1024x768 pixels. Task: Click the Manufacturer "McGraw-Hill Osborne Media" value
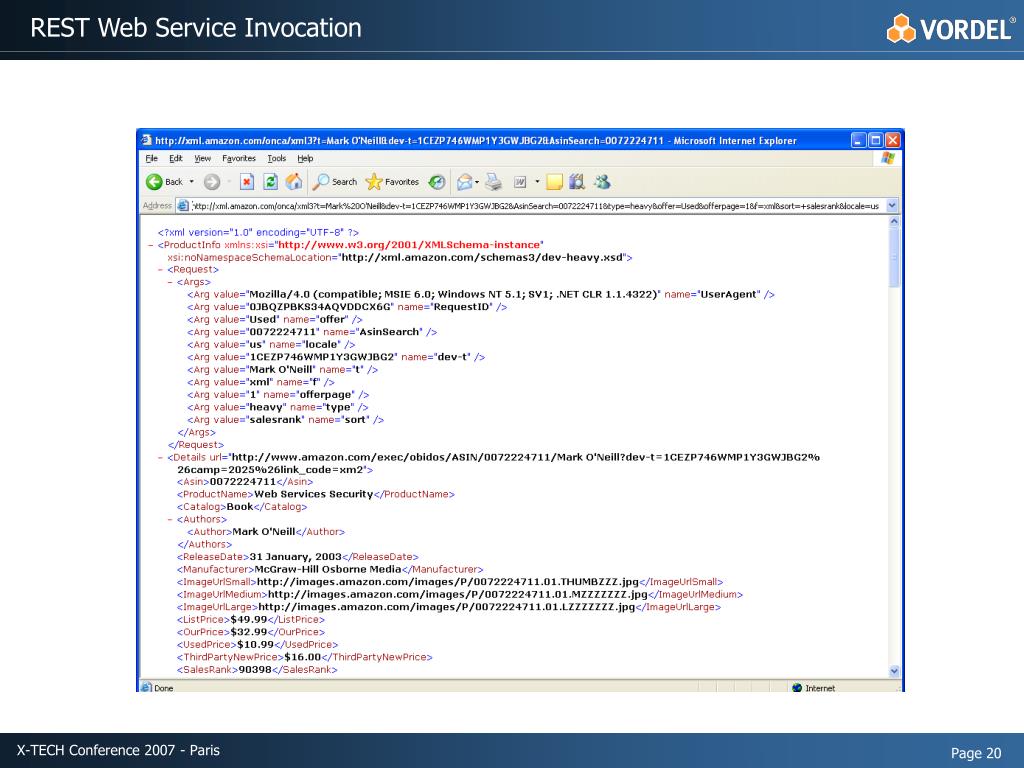coord(328,569)
